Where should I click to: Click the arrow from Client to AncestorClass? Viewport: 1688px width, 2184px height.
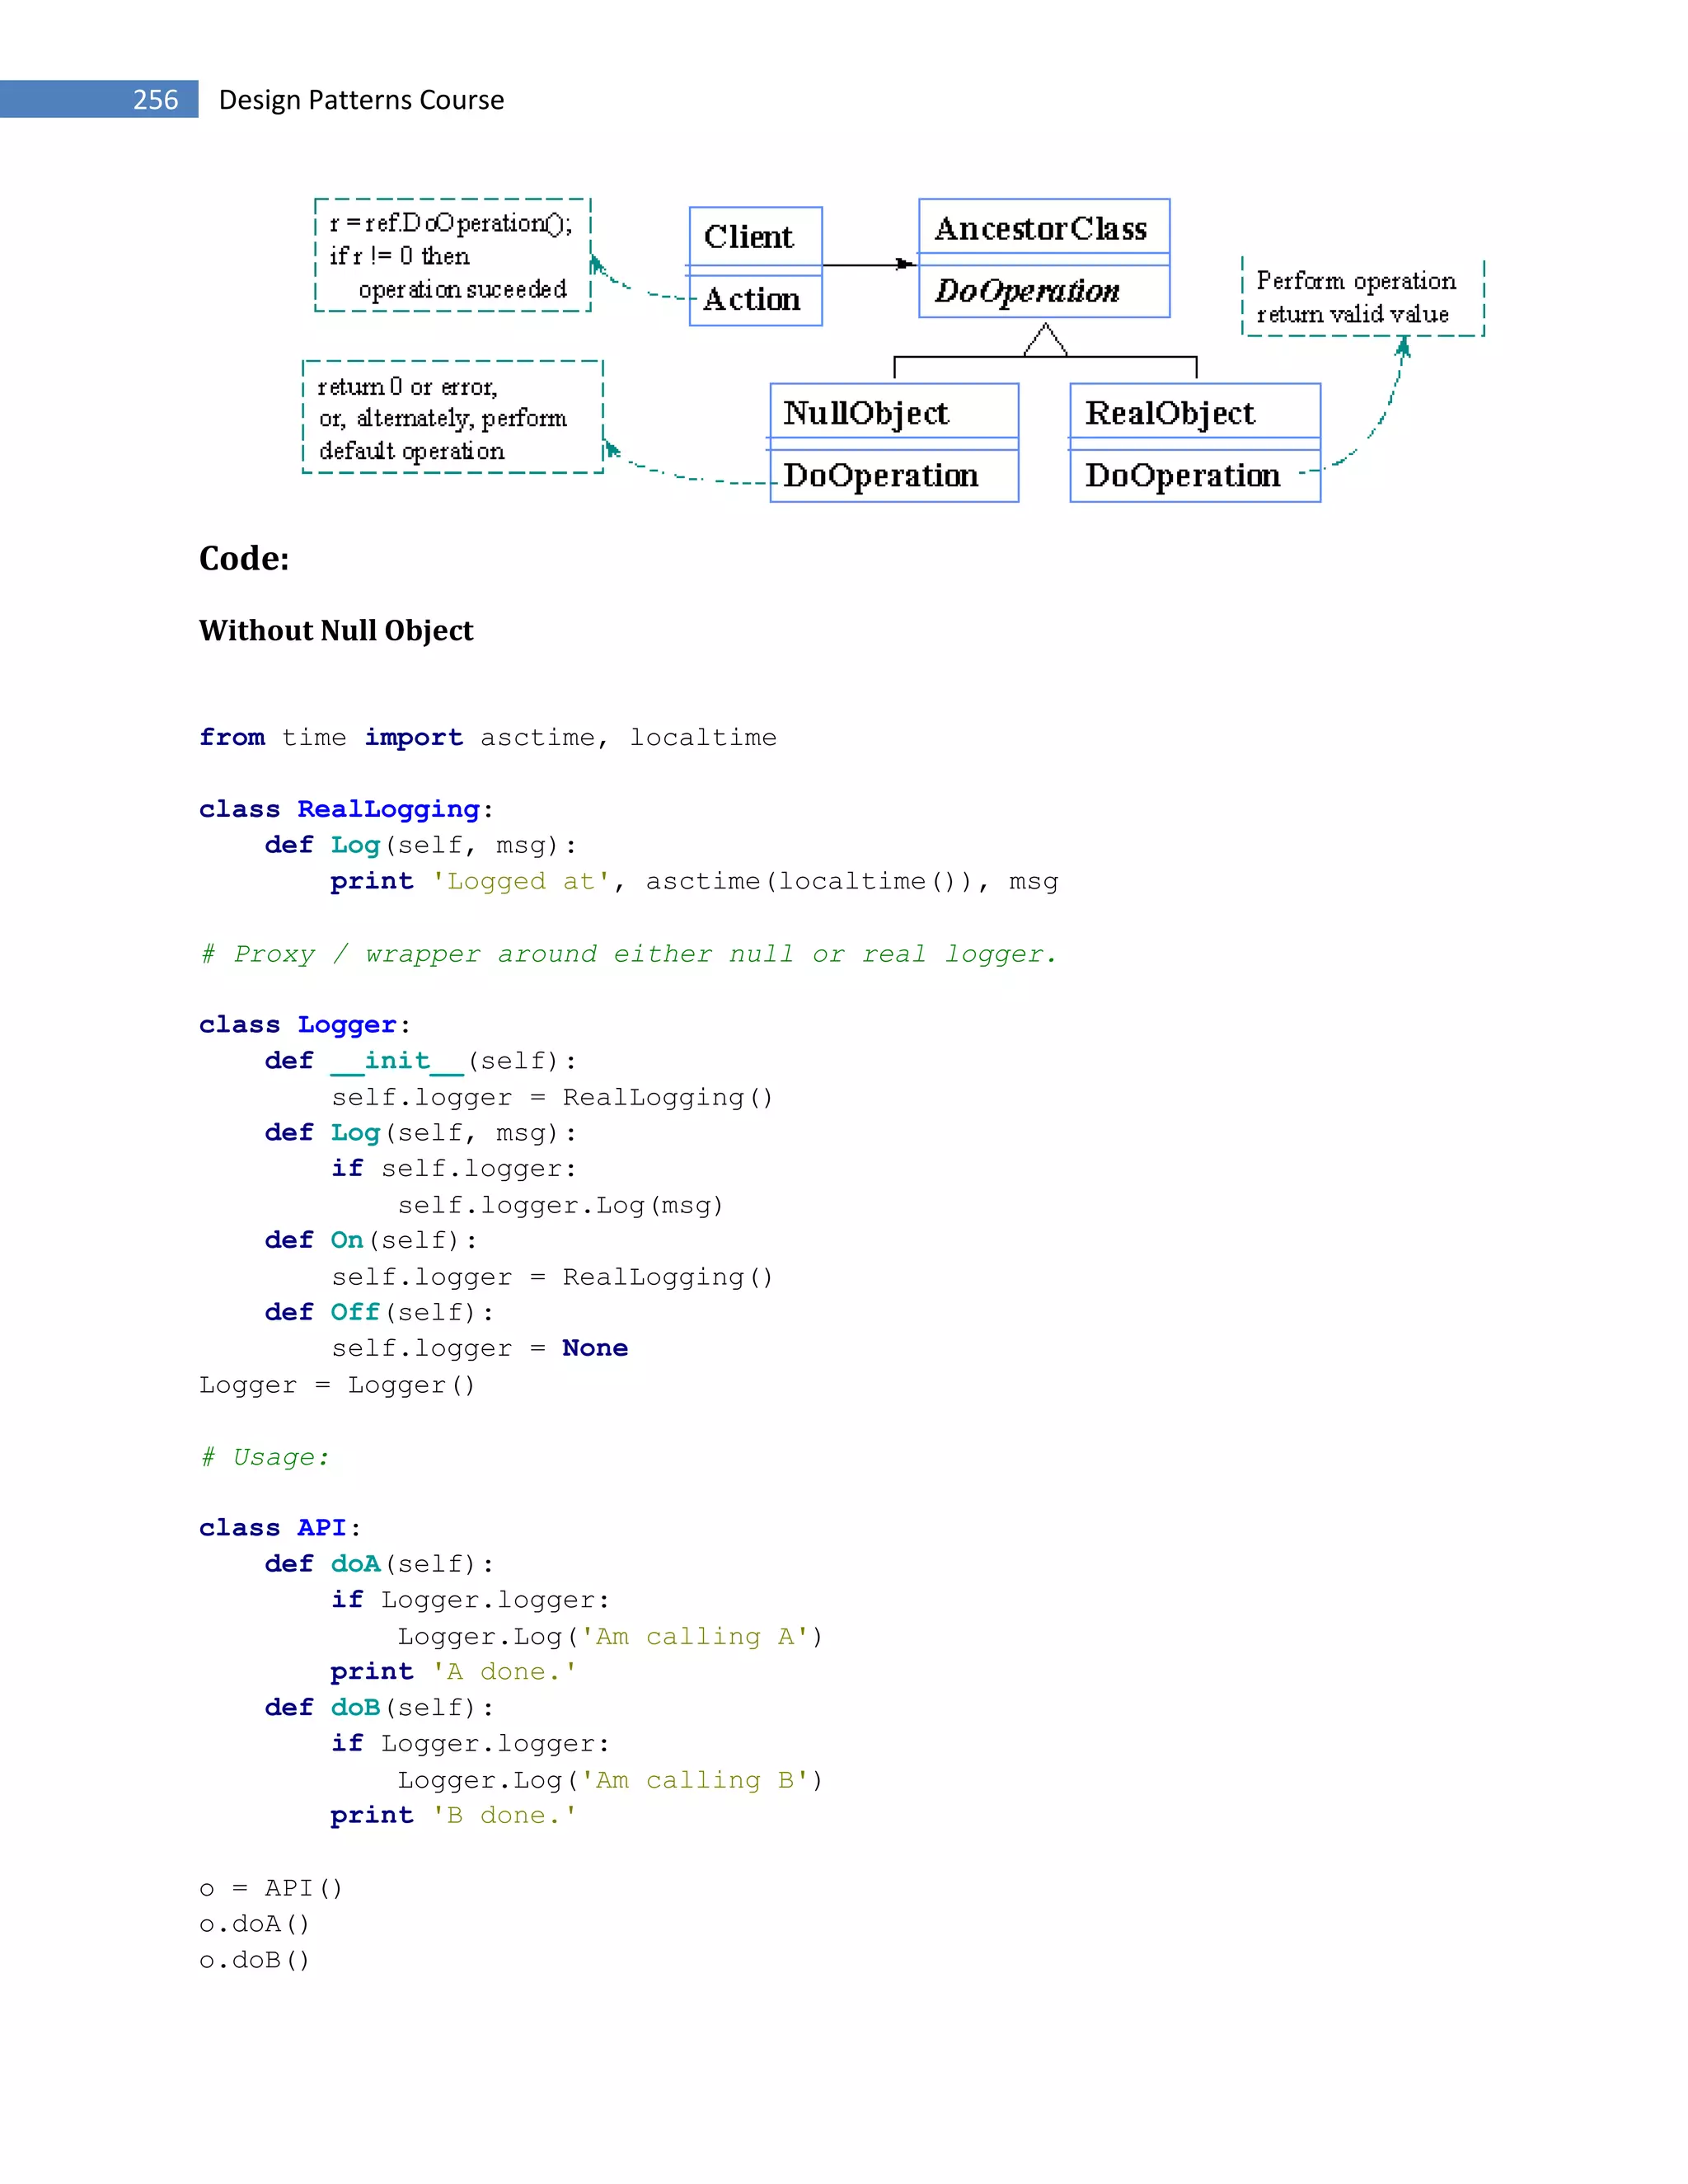[x=868, y=265]
